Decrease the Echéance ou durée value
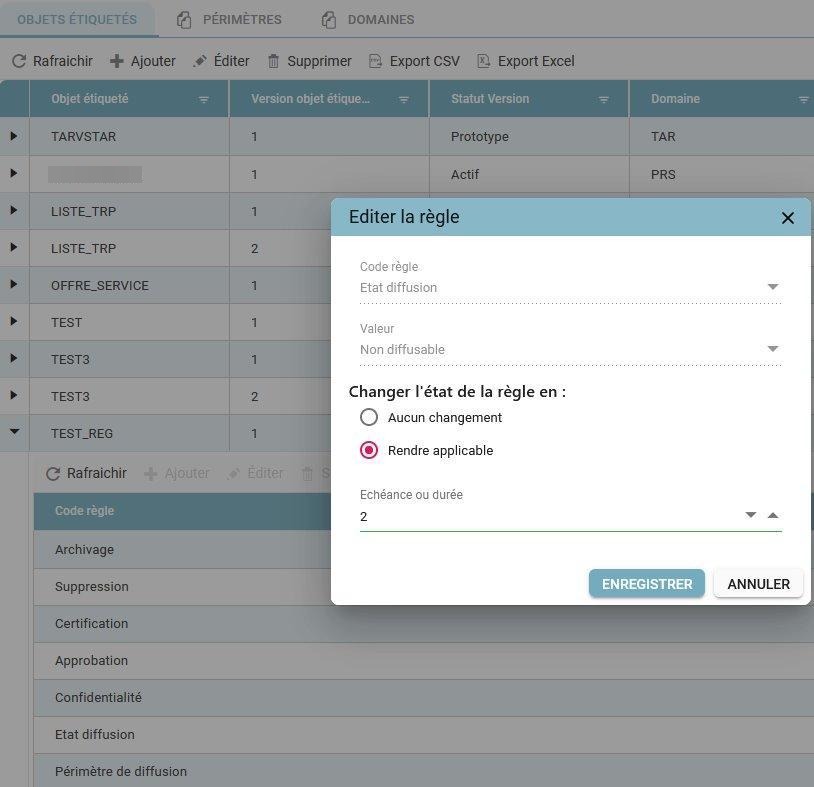 pos(750,515)
